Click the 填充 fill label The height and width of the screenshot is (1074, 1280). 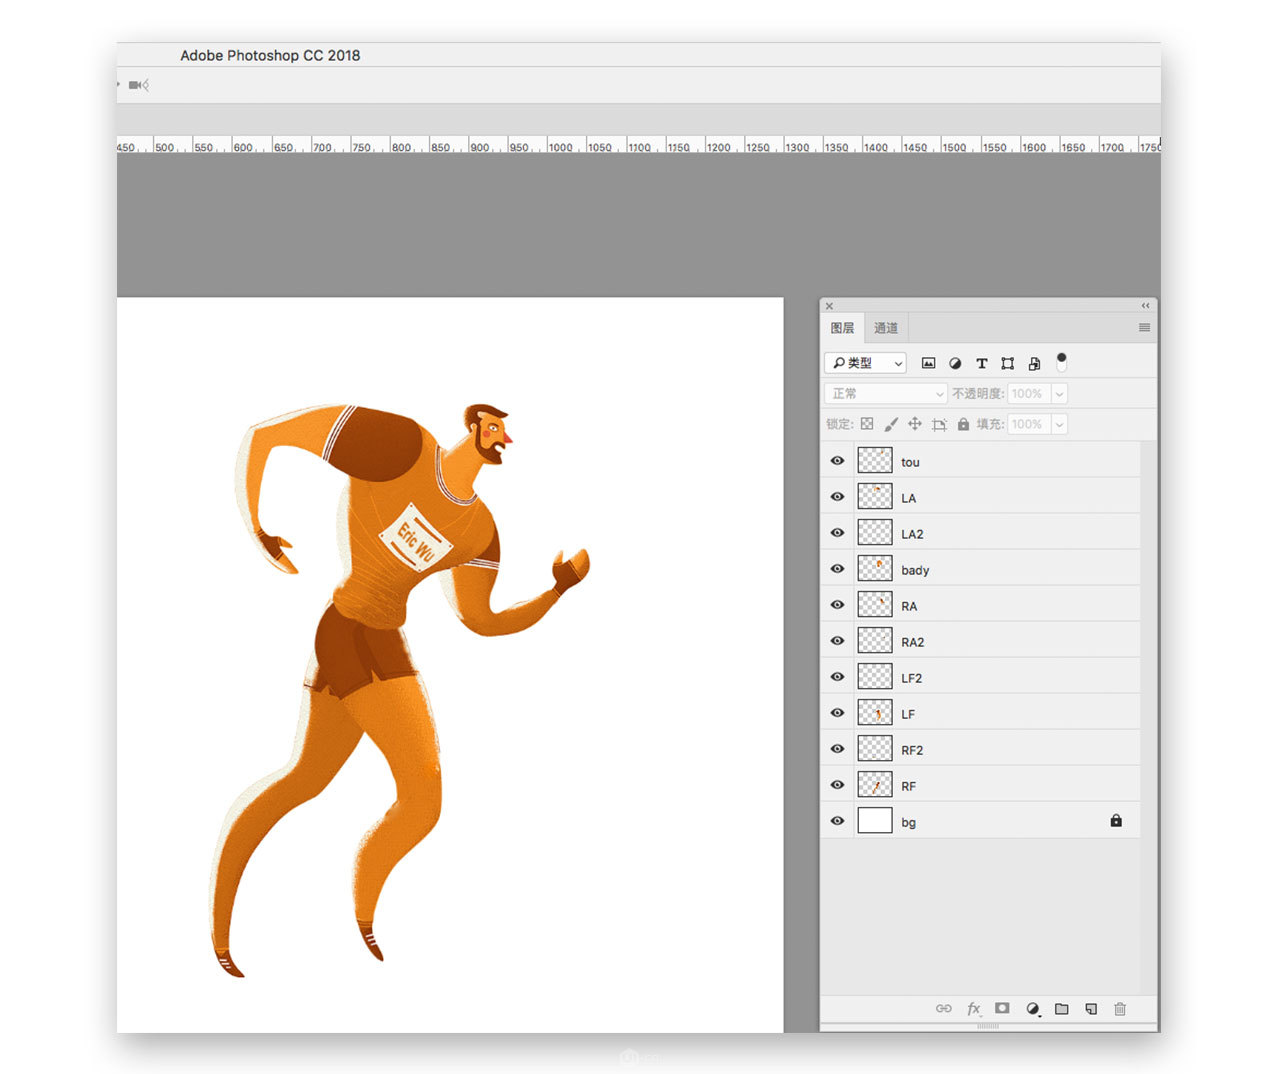pos(990,424)
